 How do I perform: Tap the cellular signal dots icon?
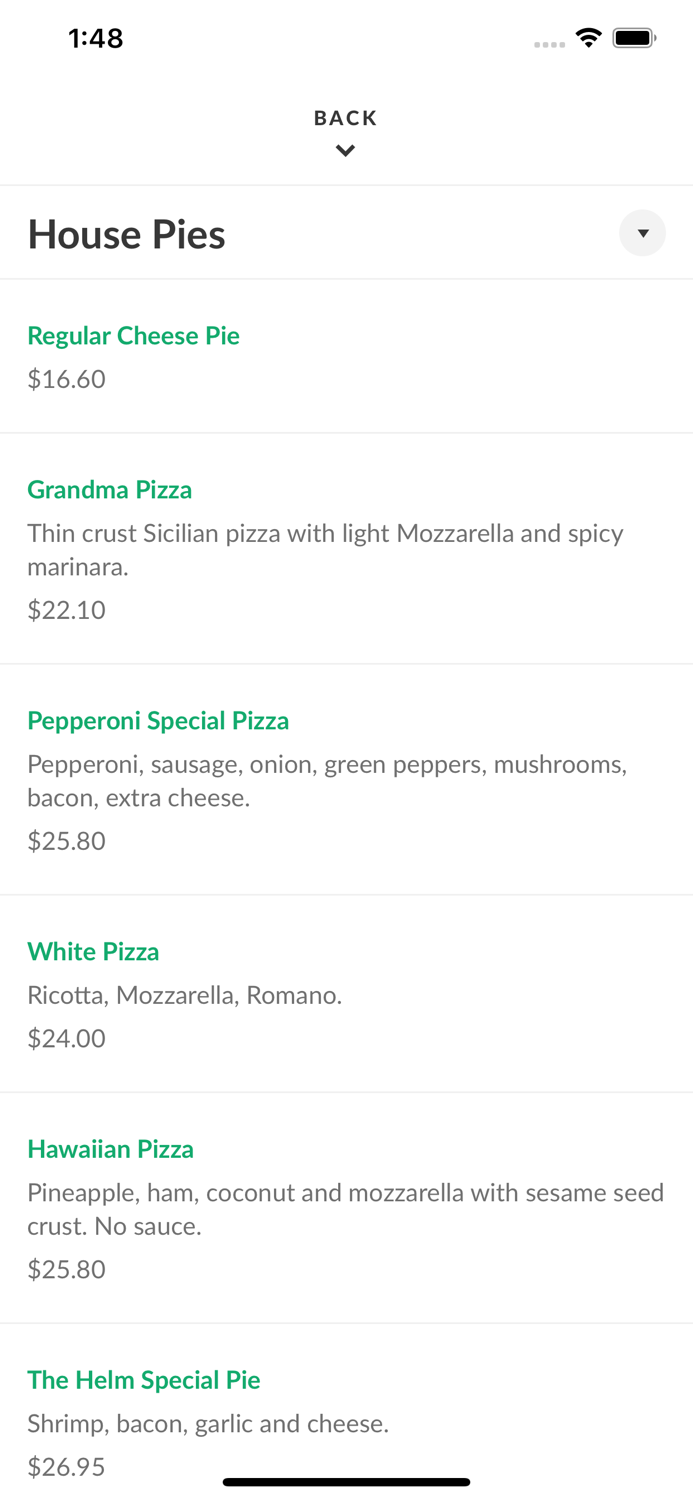coord(550,43)
